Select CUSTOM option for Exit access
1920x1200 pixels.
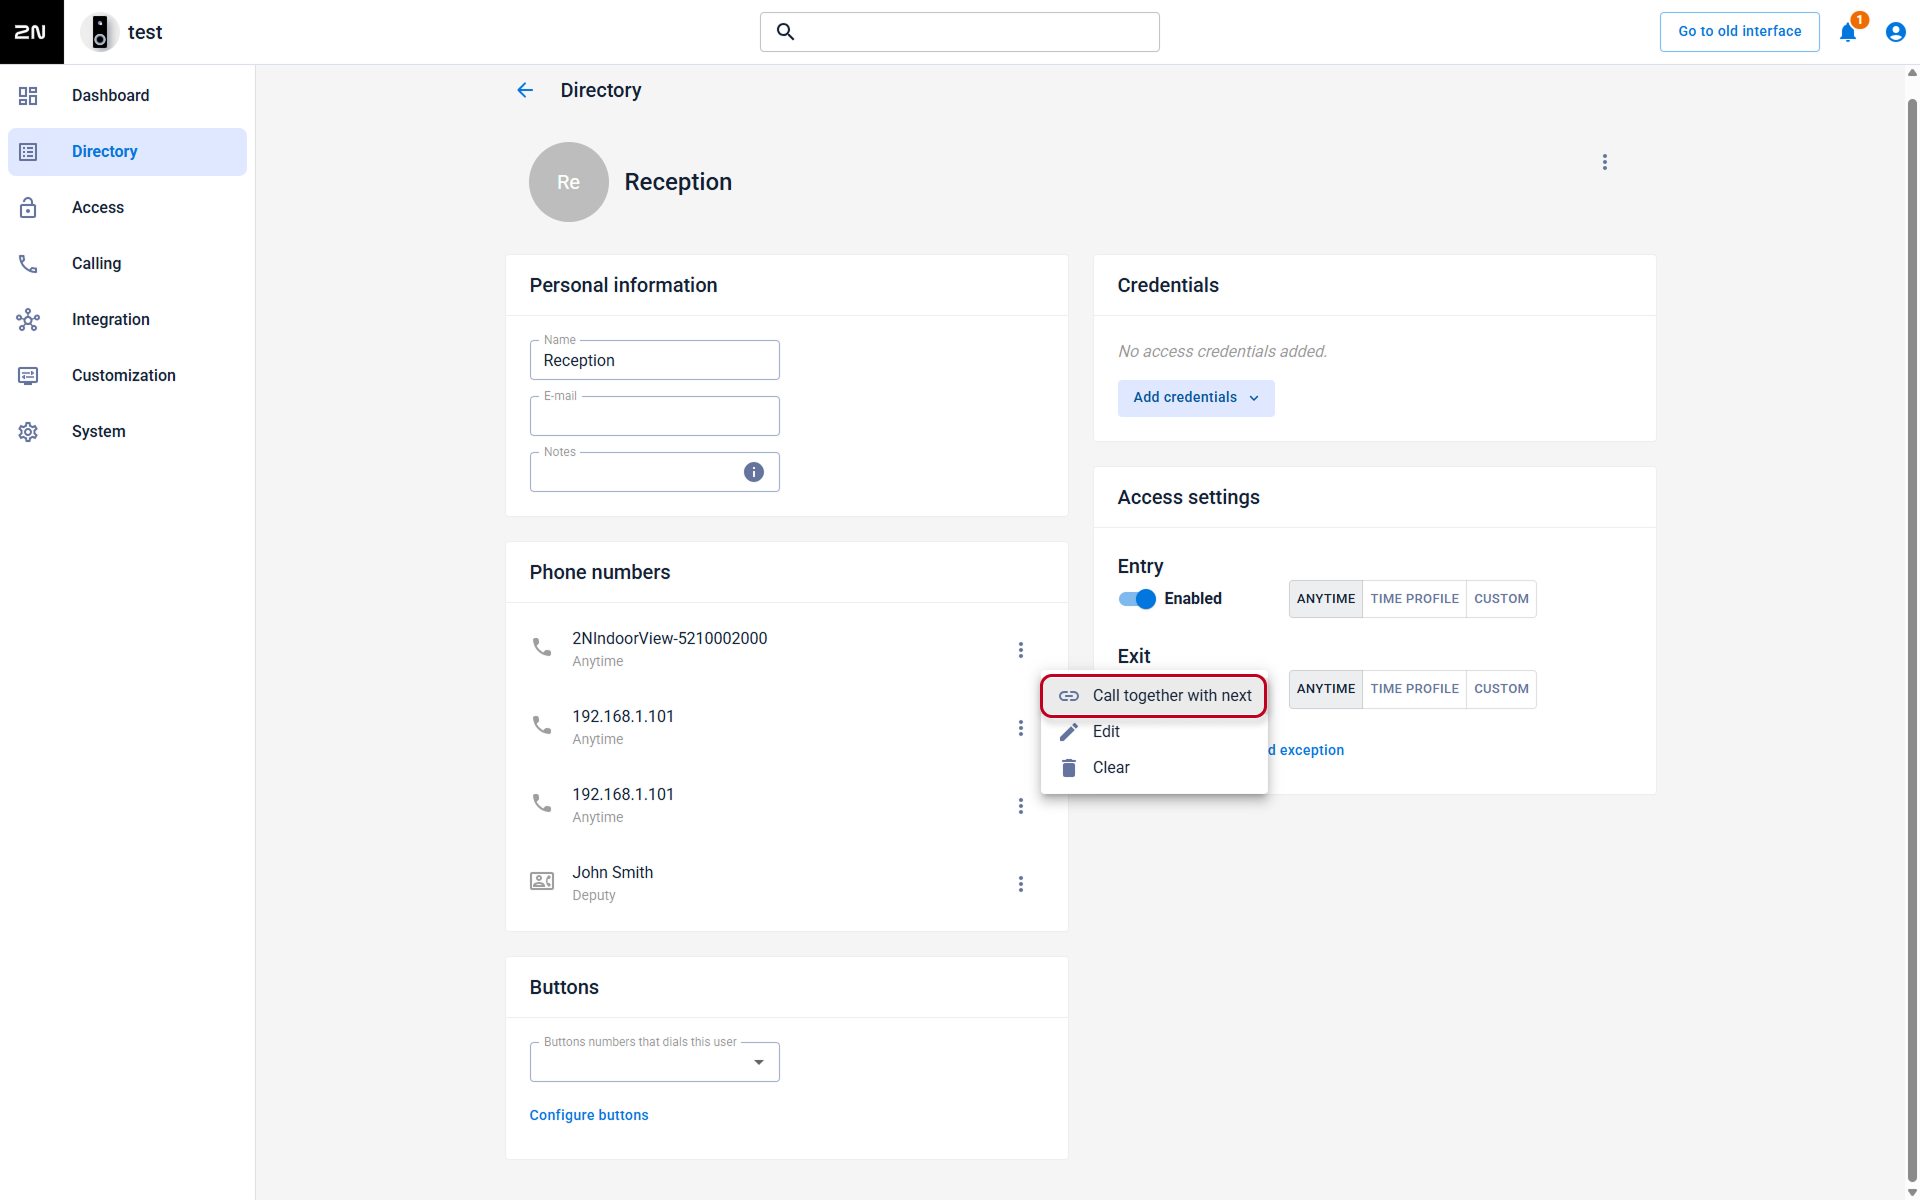1501,689
